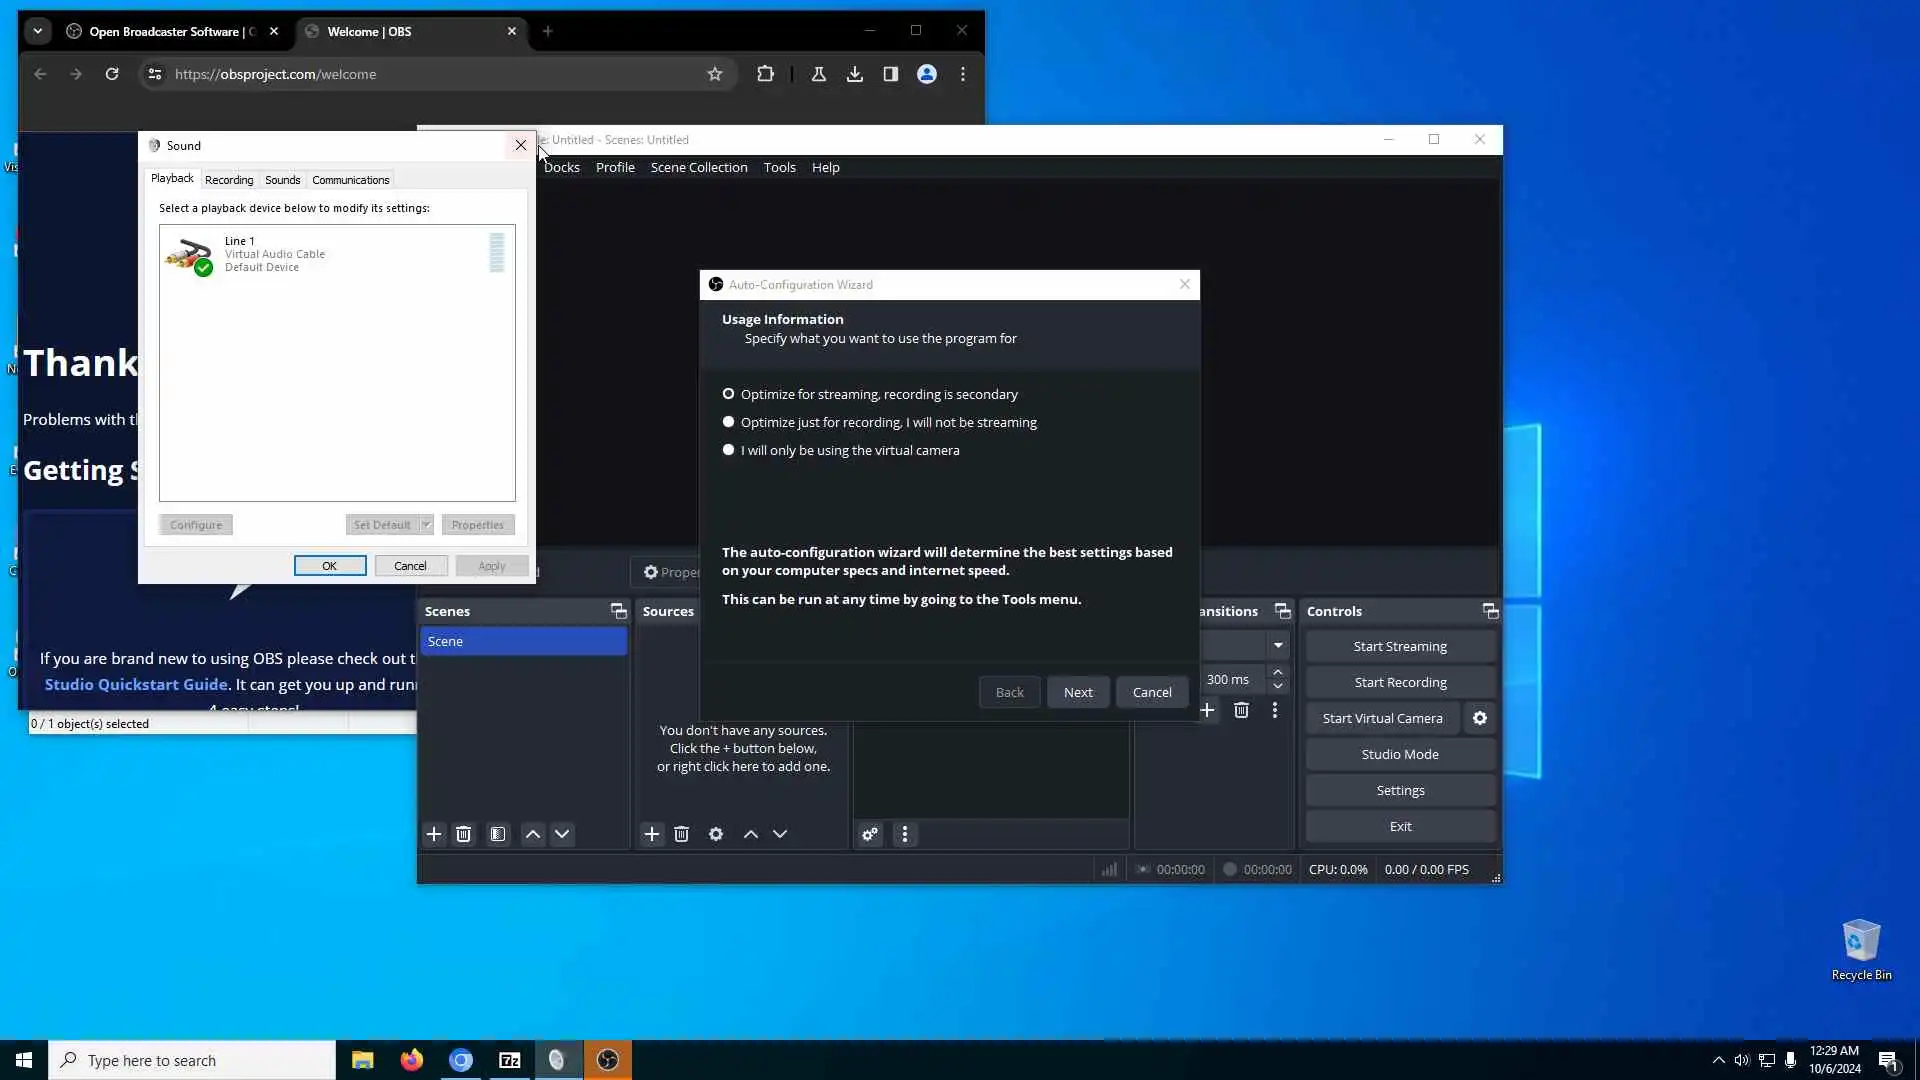Switch to the Recording tab in Sound

pos(229,180)
